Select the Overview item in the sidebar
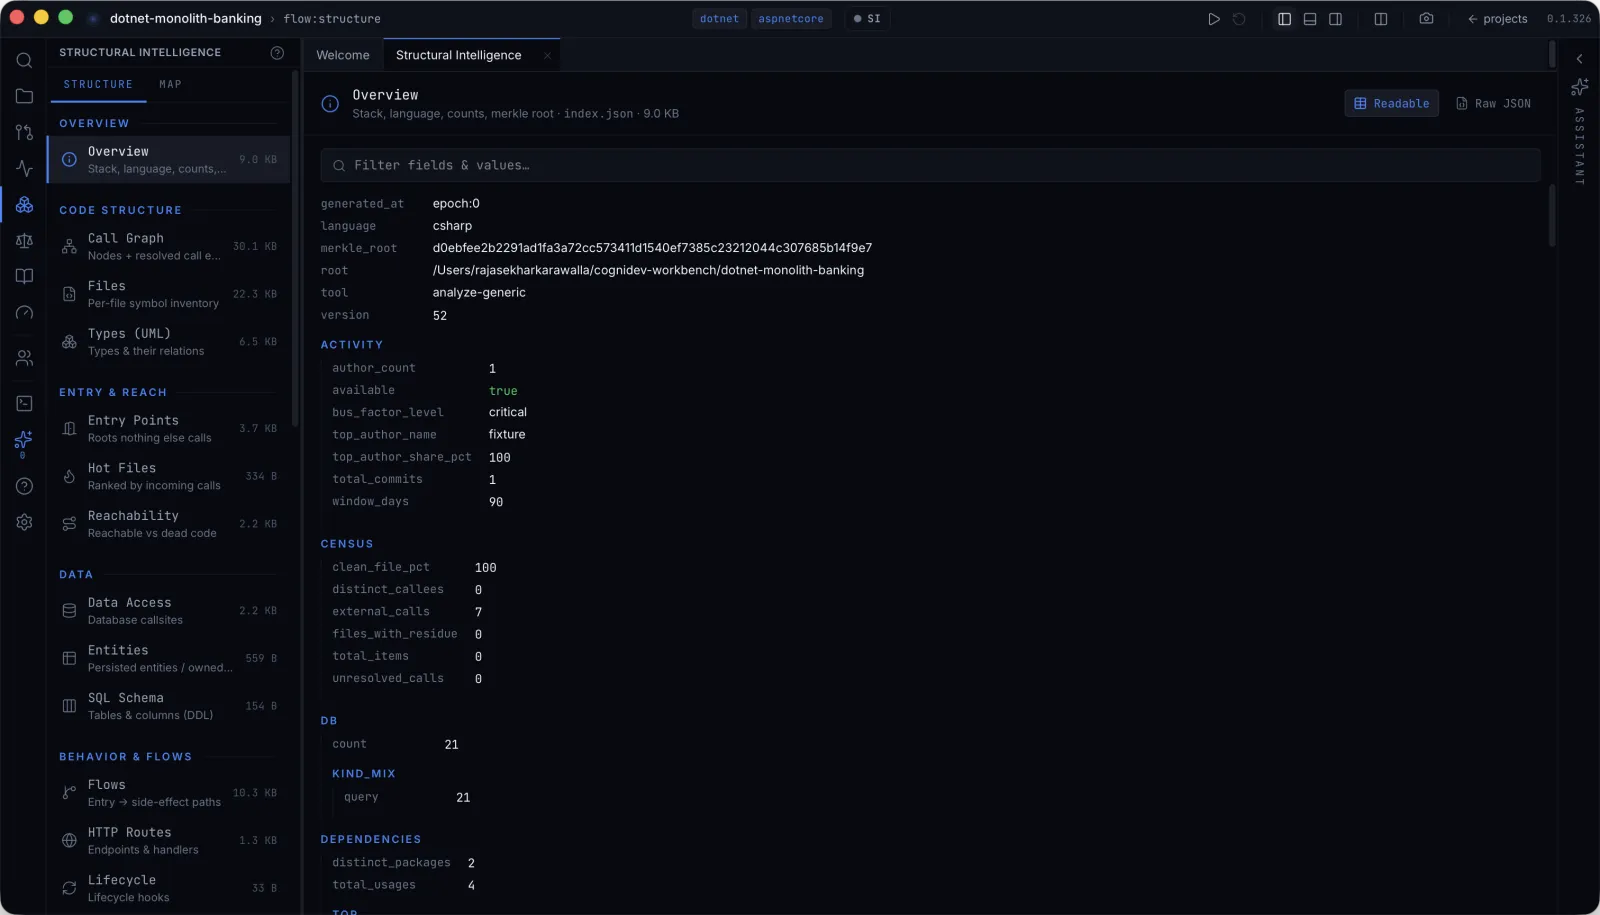The image size is (1600, 915). click(168, 160)
